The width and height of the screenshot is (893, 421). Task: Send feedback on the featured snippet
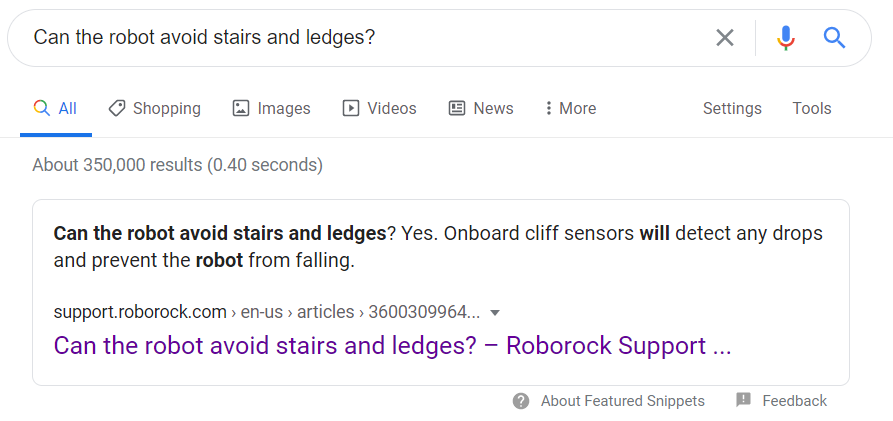[794, 401]
